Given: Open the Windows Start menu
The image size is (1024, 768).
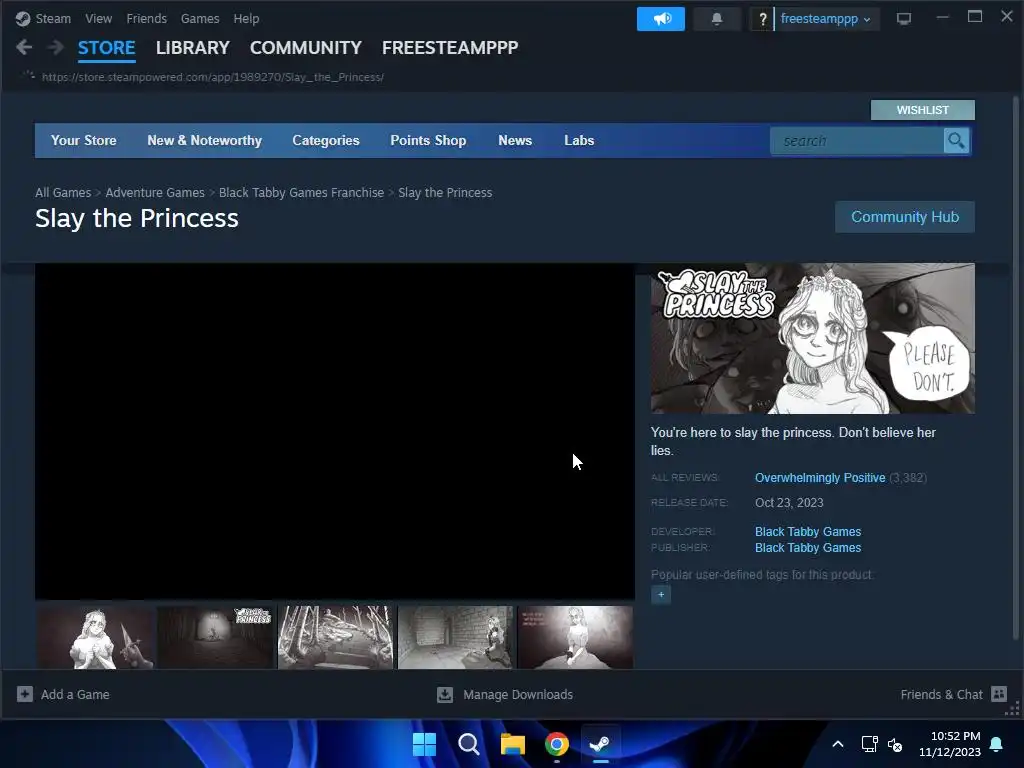Looking at the screenshot, I should coord(424,744).
